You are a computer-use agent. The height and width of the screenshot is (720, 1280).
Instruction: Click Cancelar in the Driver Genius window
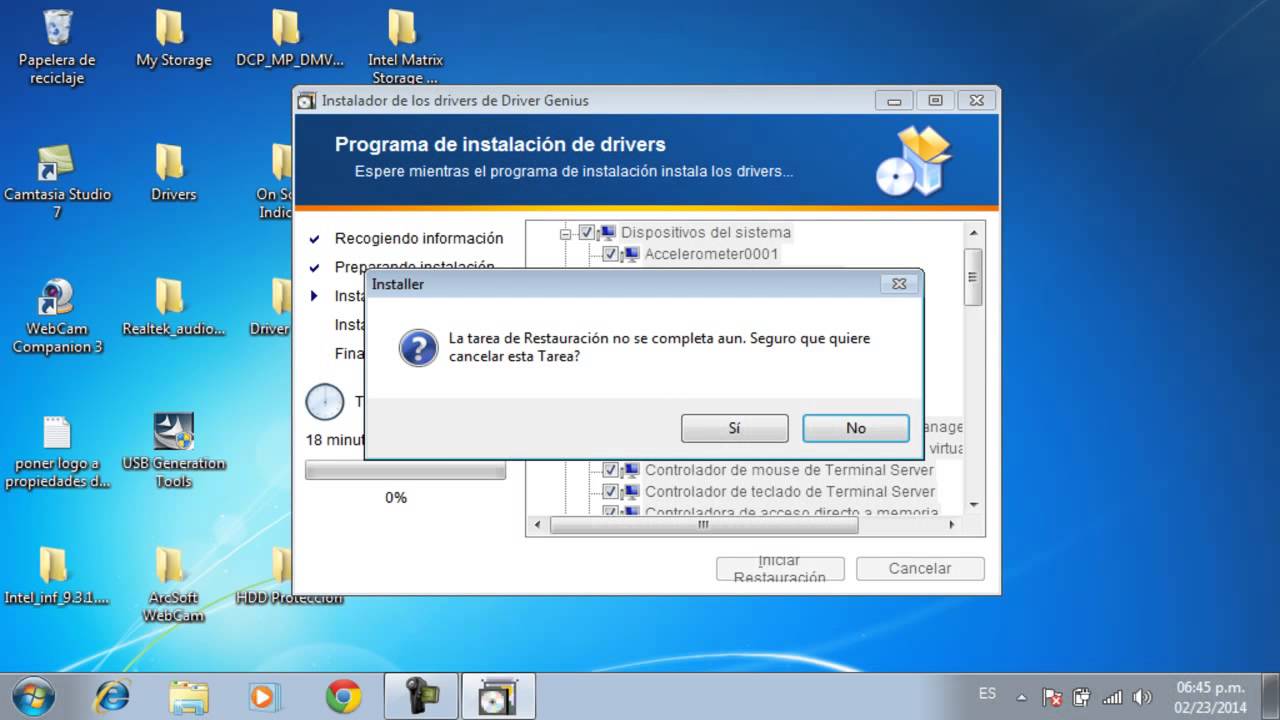(x=920, y=568)
